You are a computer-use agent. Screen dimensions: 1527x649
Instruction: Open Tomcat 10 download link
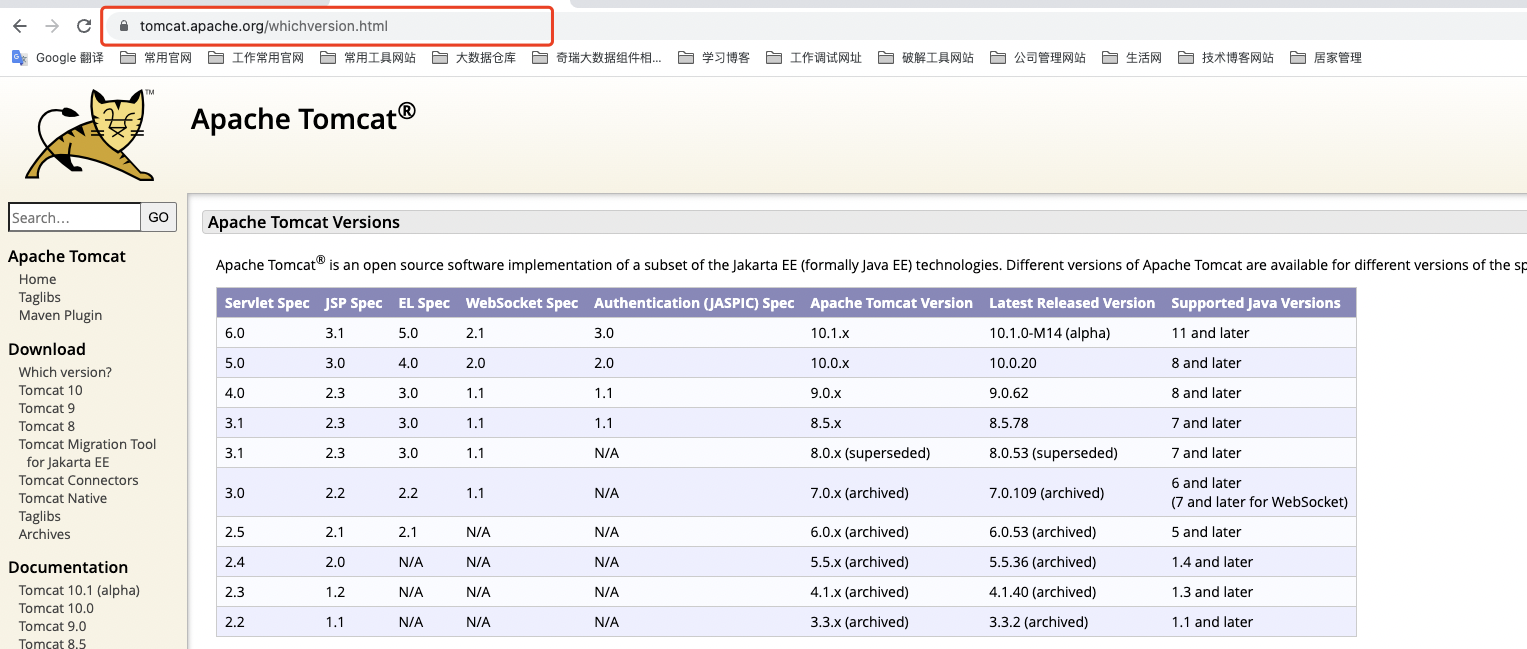[x=50, y=390]
